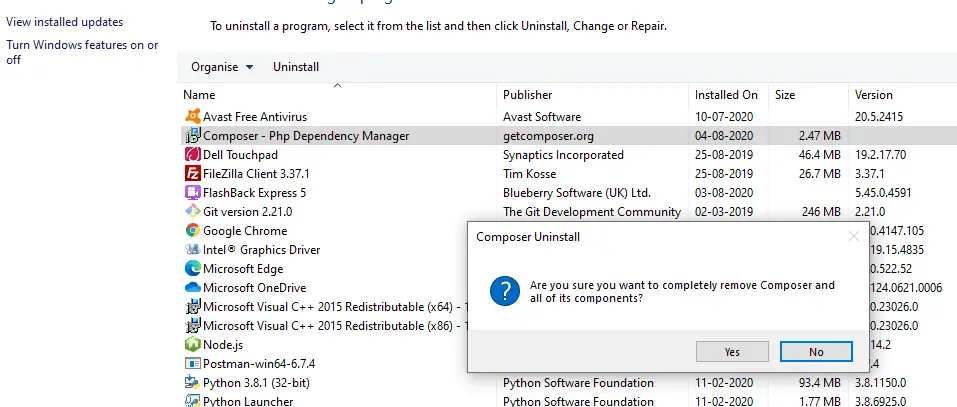The image size is (957, 407).
Task: Open Turn Windows features on or off
Action: [x=82, y=52]
